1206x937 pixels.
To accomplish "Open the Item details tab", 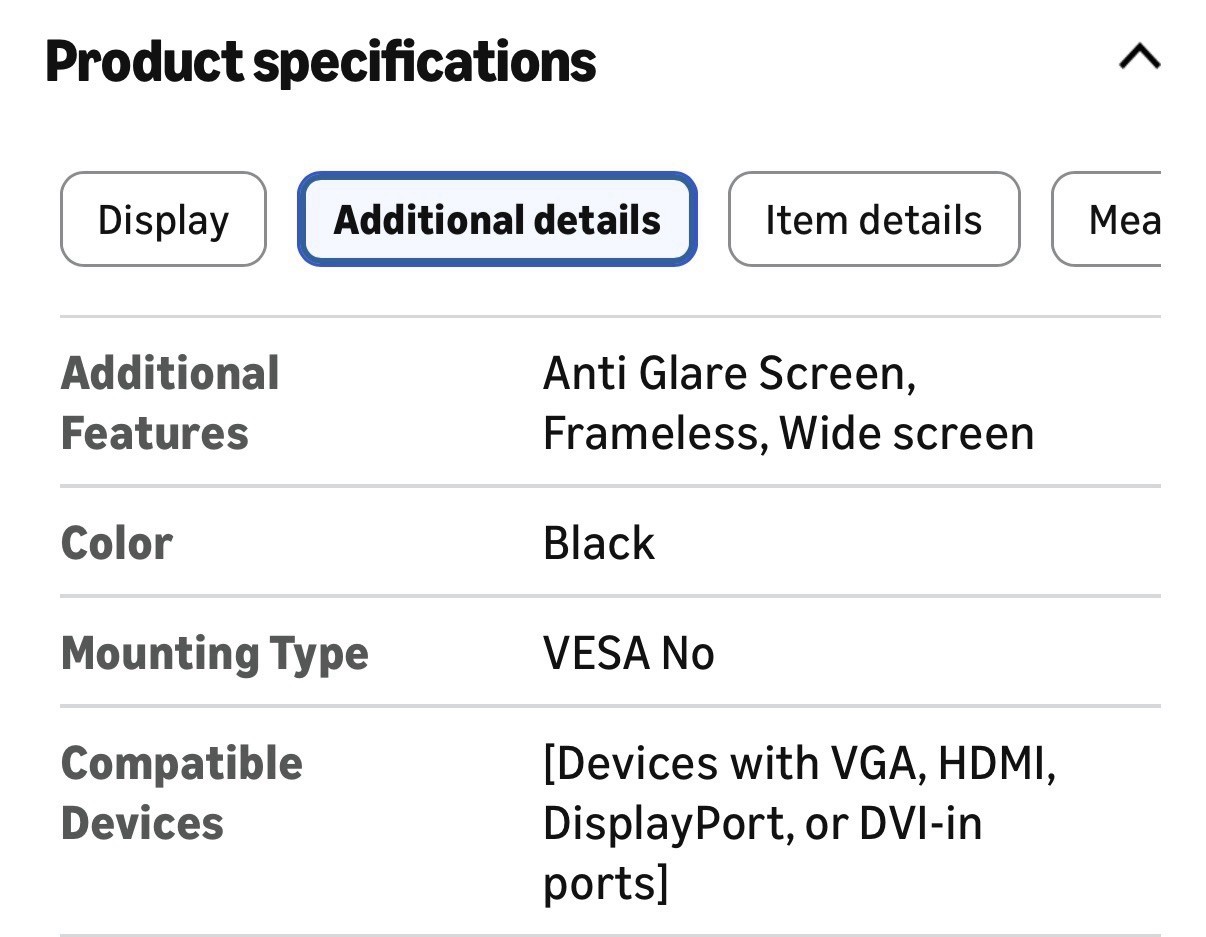I will click(x=873, y=220).
